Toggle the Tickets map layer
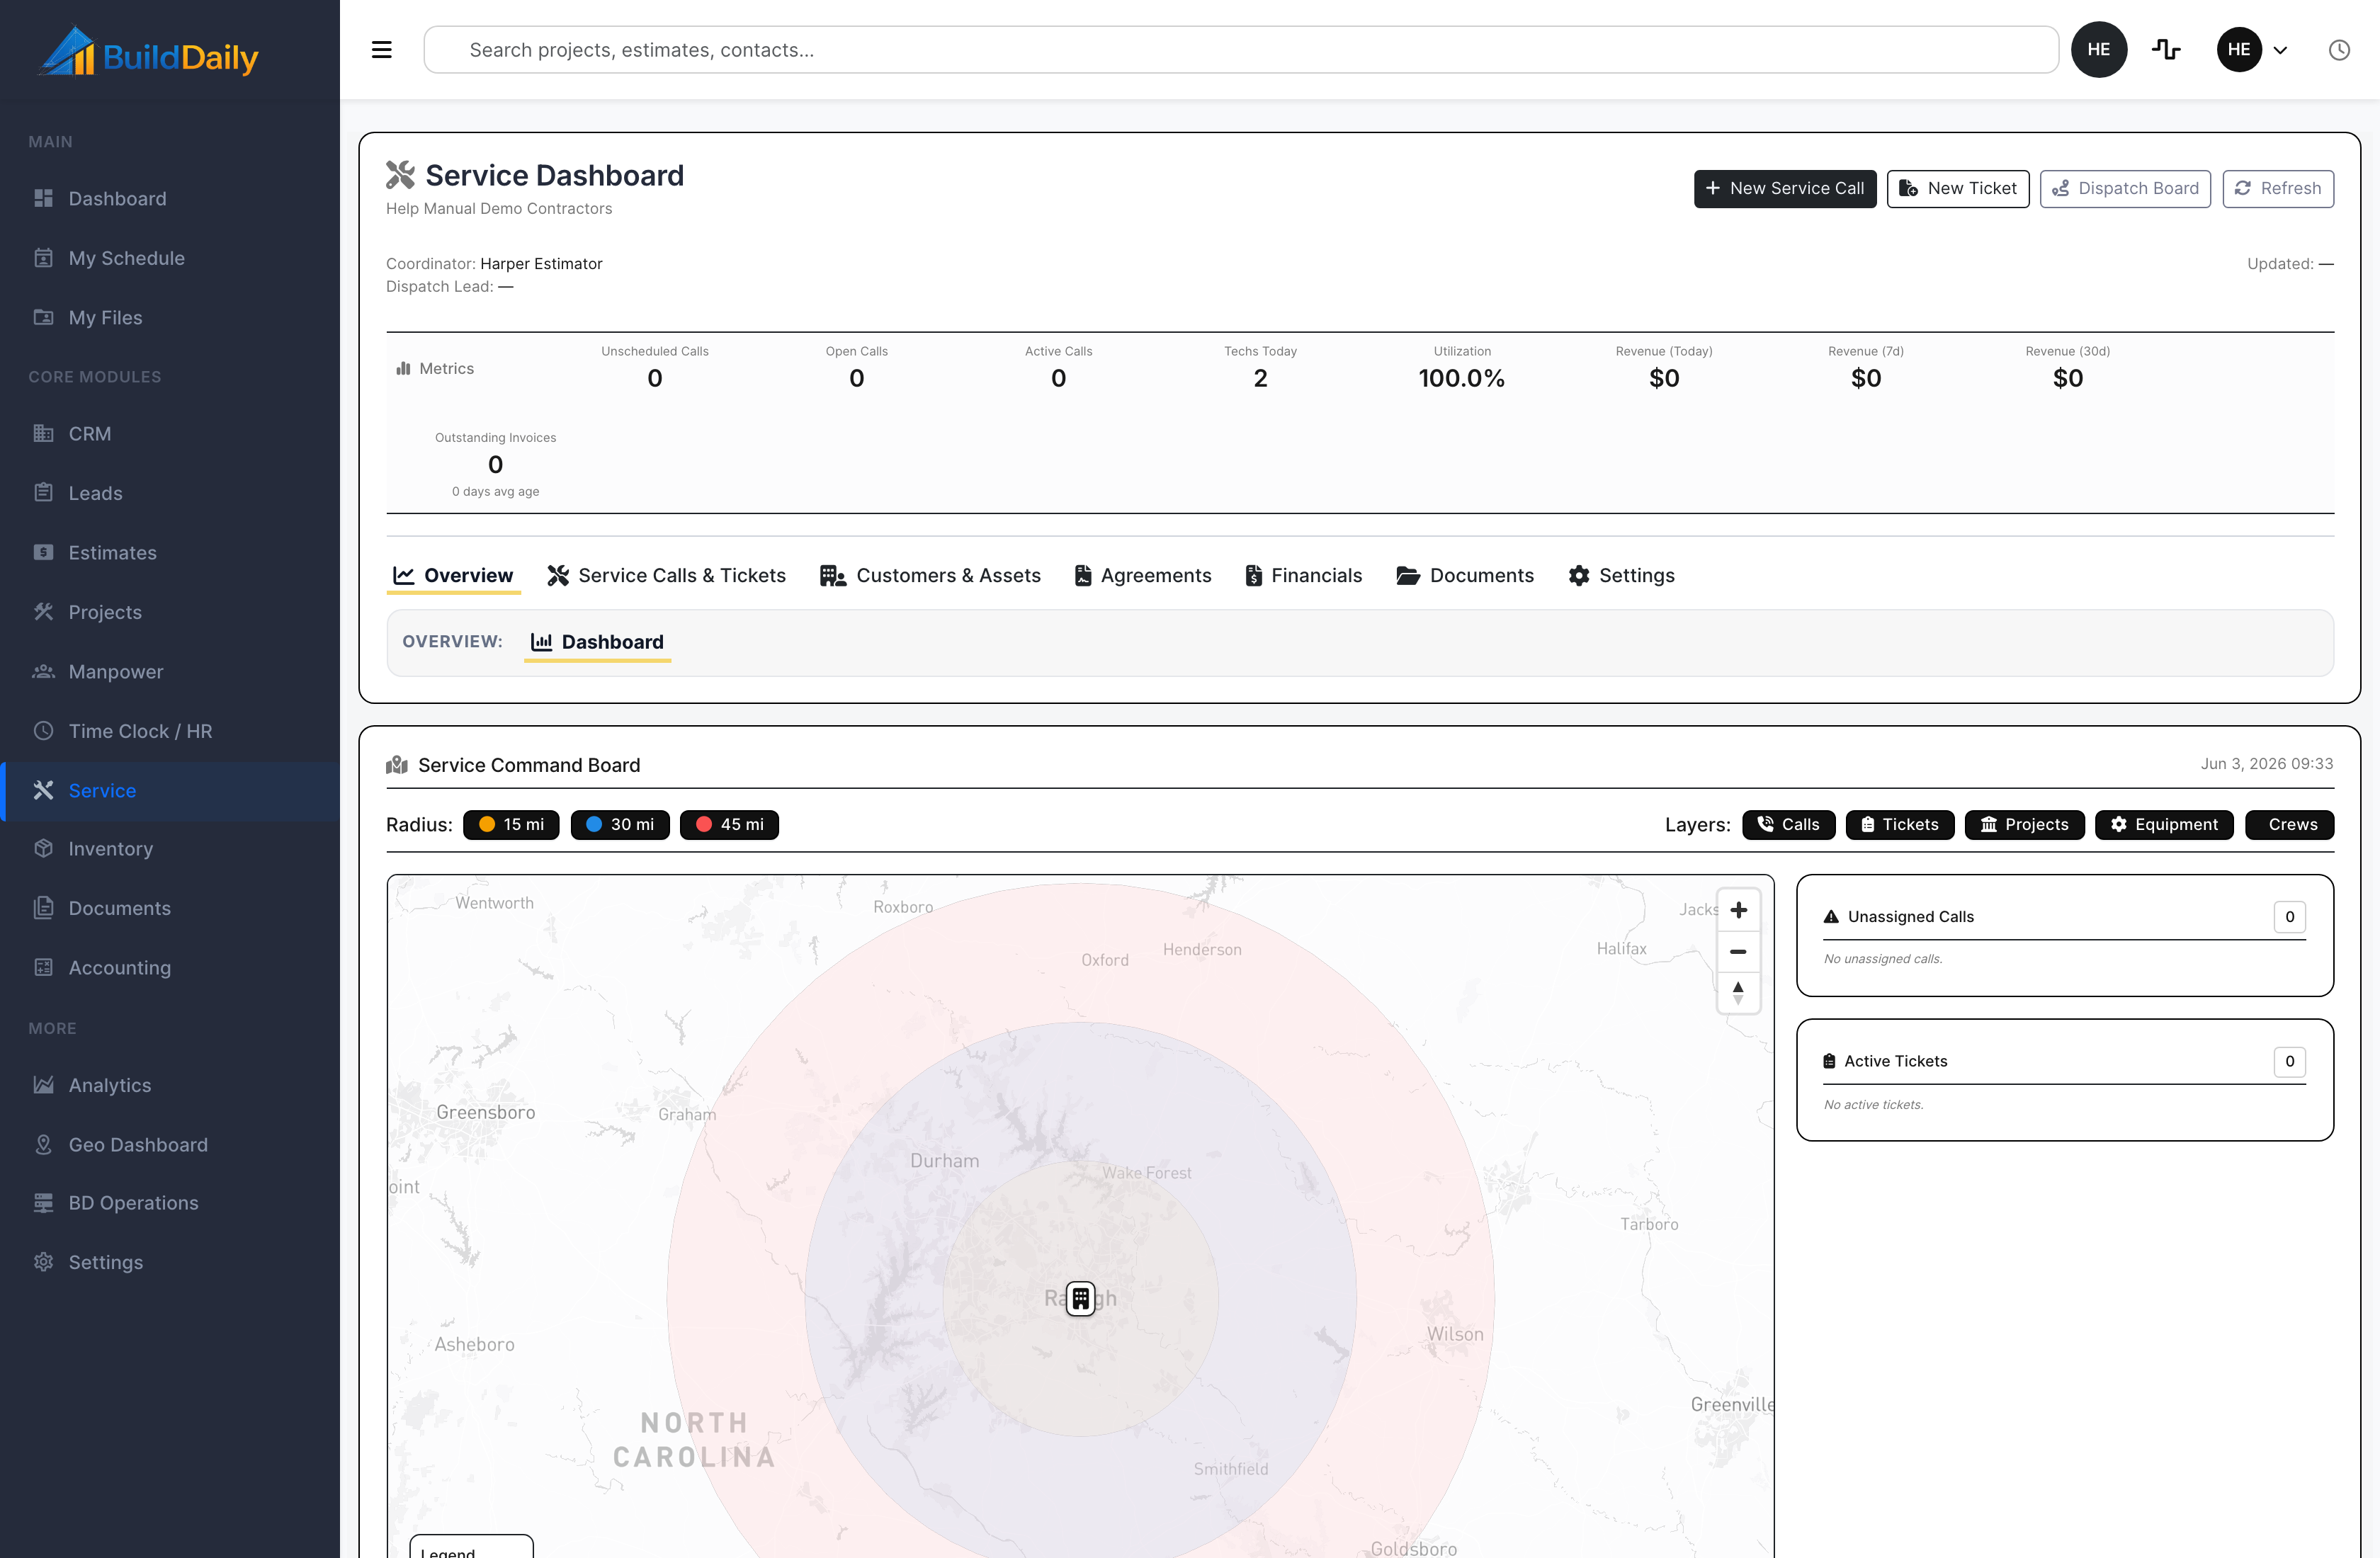The width and height of the screenshot is (2380, 1558). [1899, 824]
